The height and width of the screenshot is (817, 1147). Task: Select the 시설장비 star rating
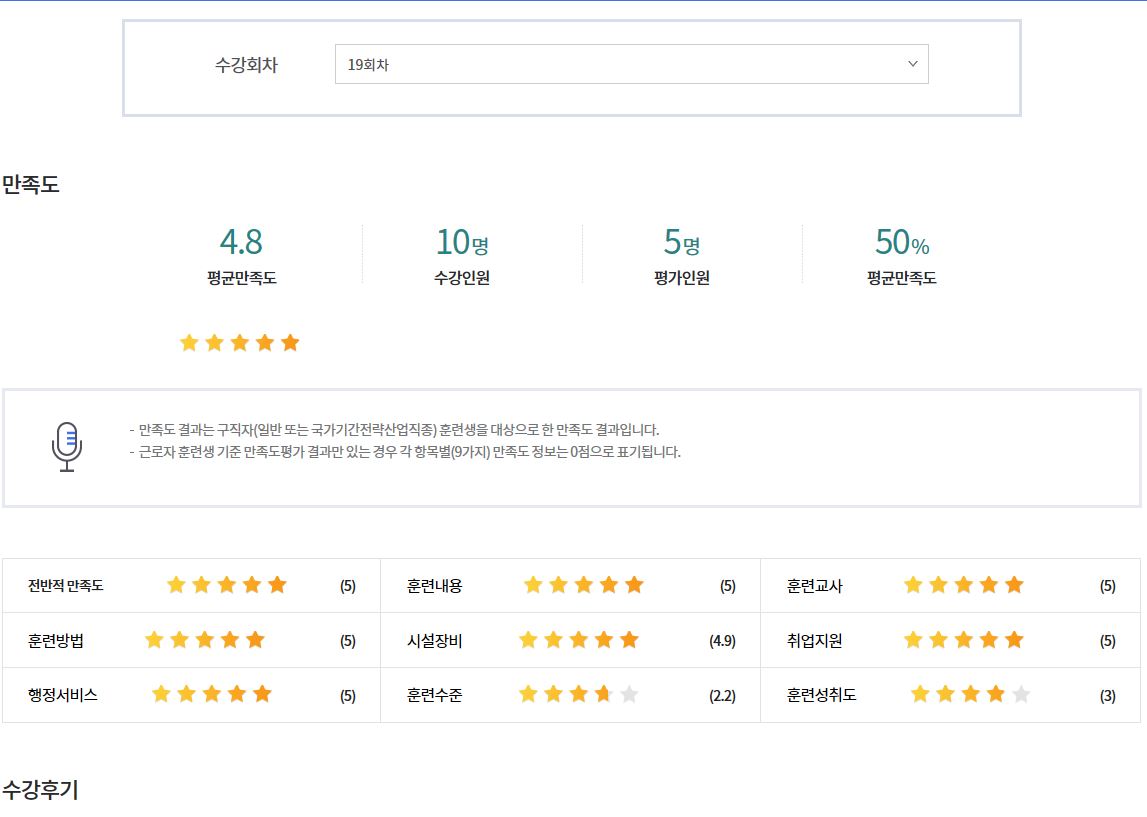[x=578, y=640]
